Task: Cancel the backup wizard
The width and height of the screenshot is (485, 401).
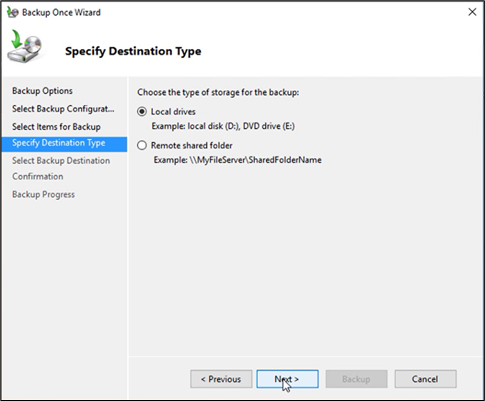Action: point(425,379)
